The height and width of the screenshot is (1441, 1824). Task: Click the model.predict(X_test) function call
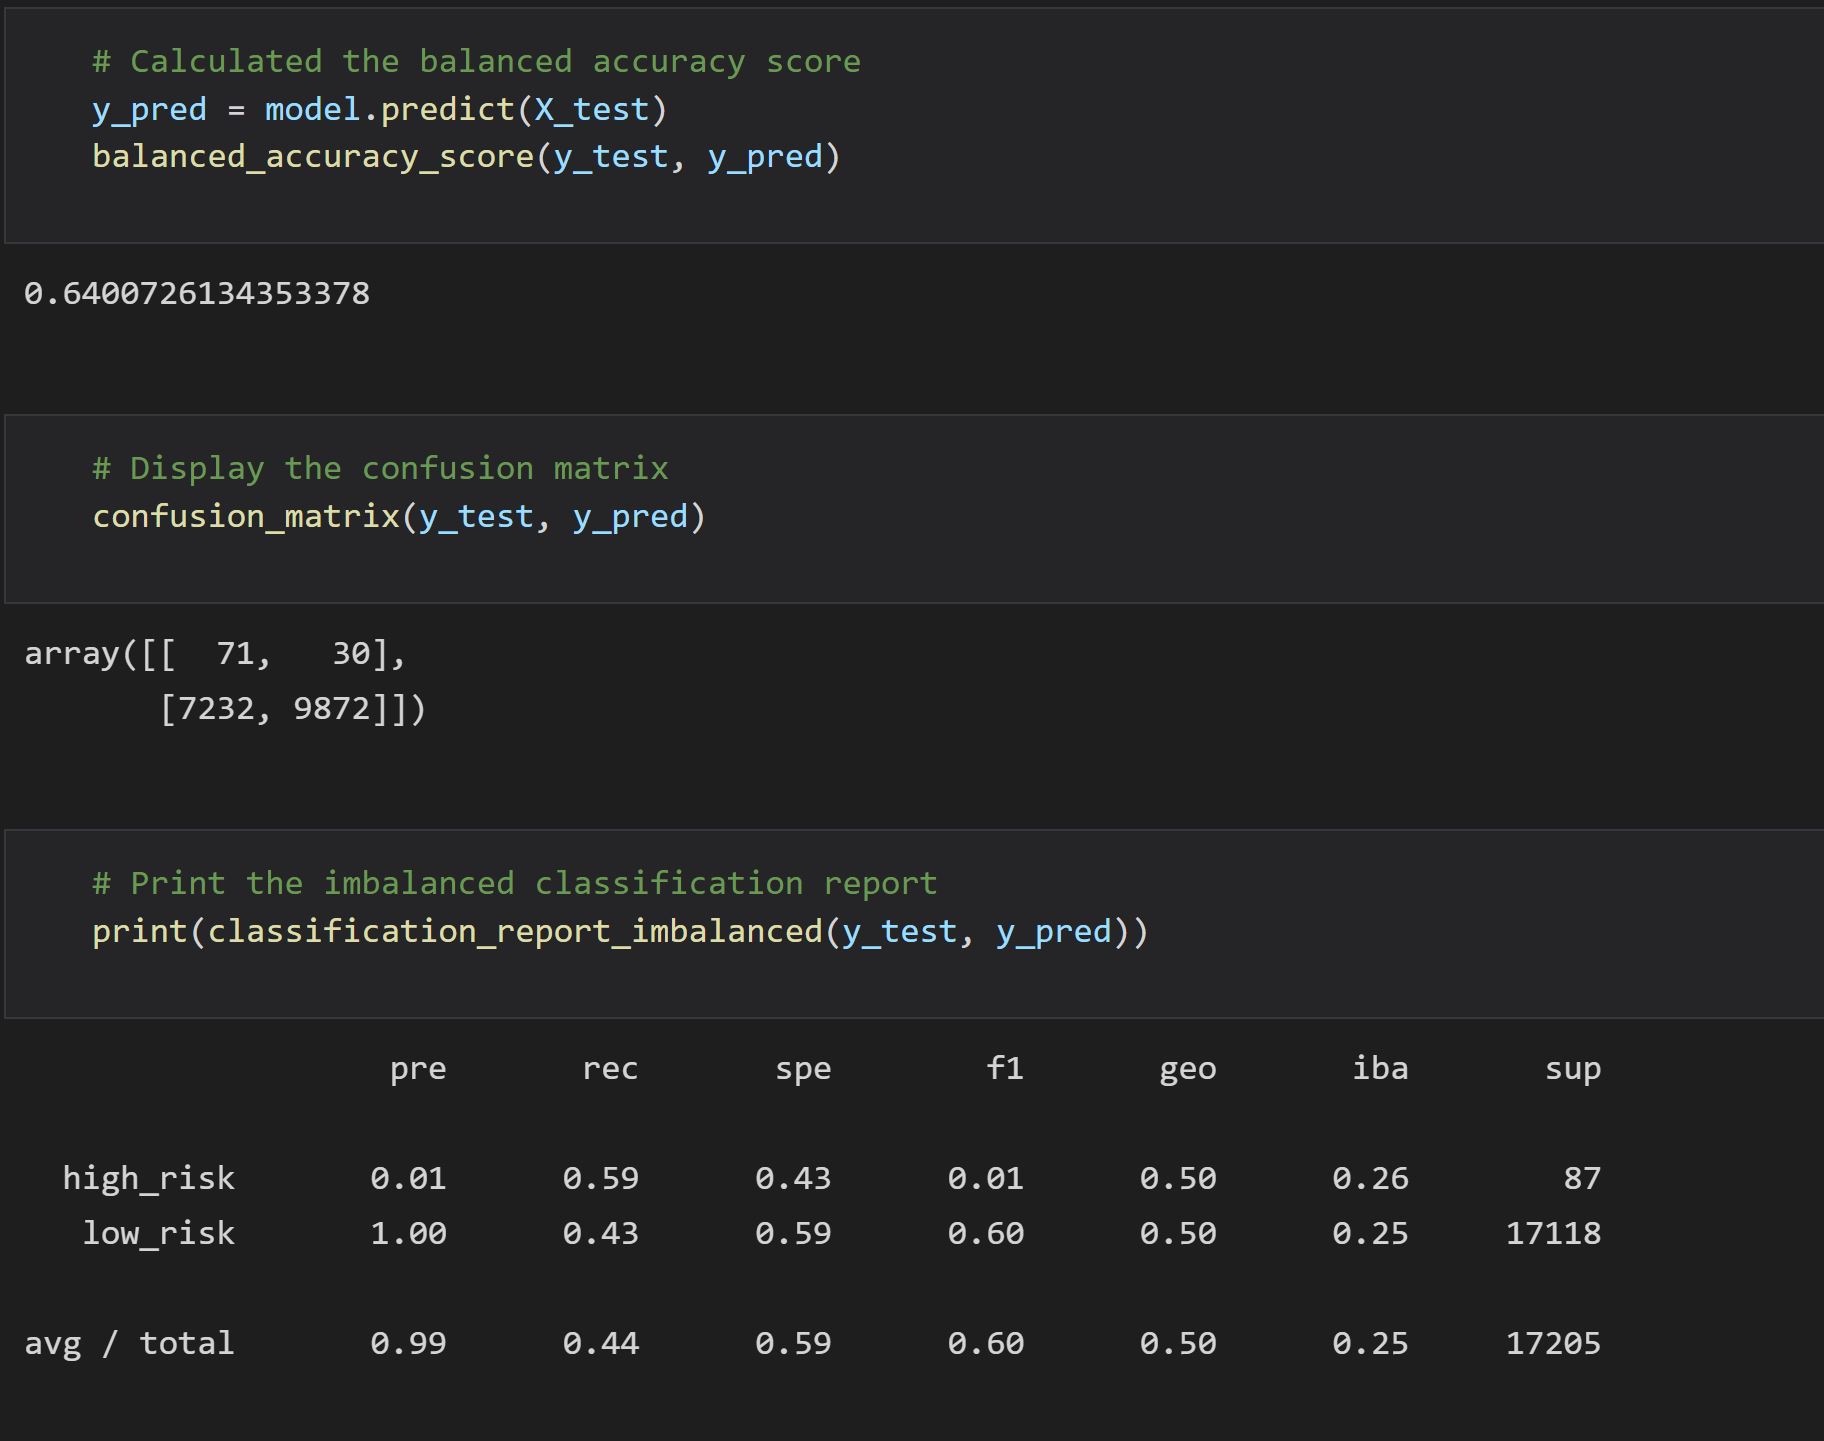[x=460, y=109]
